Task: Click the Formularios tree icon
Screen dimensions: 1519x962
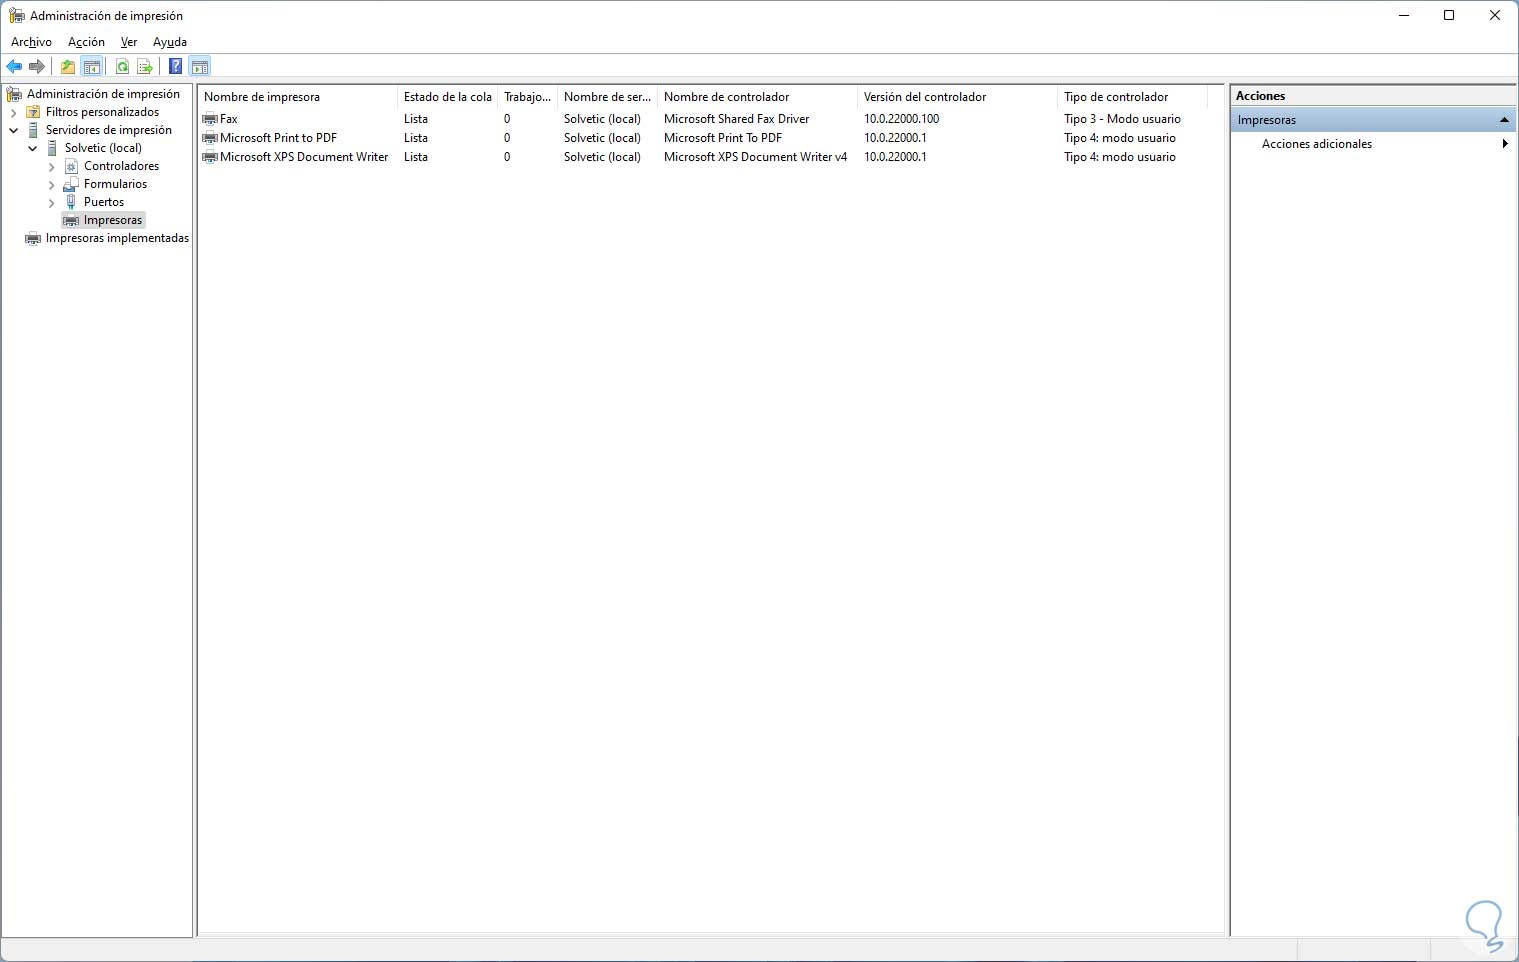Action: (x=71, y=184)
